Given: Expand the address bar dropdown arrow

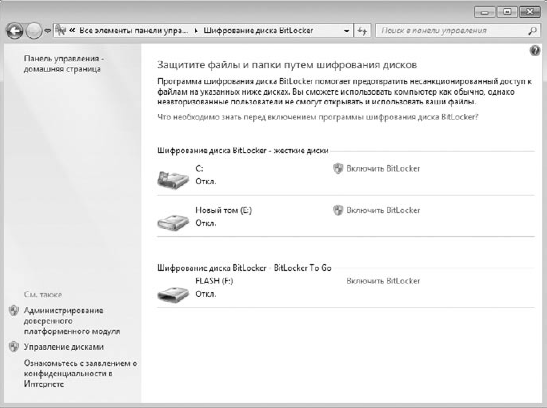Looking at the screenshot, I should tap(346, 31).
